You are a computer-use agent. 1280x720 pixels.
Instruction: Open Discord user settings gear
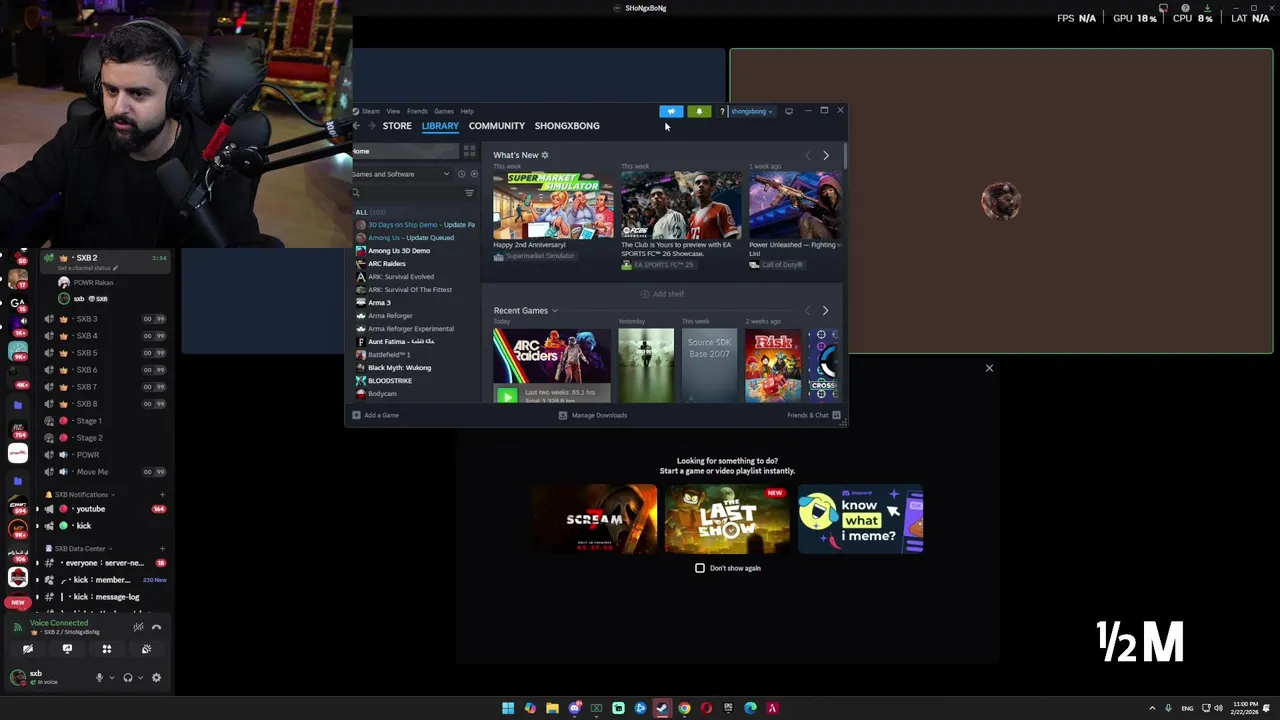[x=156, y=678]
